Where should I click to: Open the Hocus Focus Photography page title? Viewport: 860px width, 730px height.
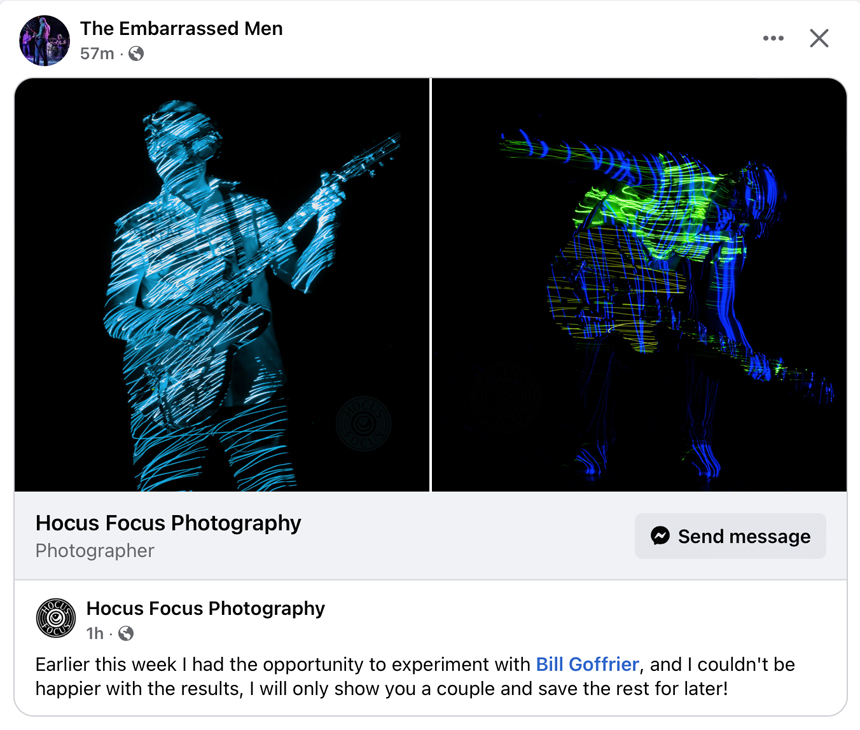tap(168, 523)
